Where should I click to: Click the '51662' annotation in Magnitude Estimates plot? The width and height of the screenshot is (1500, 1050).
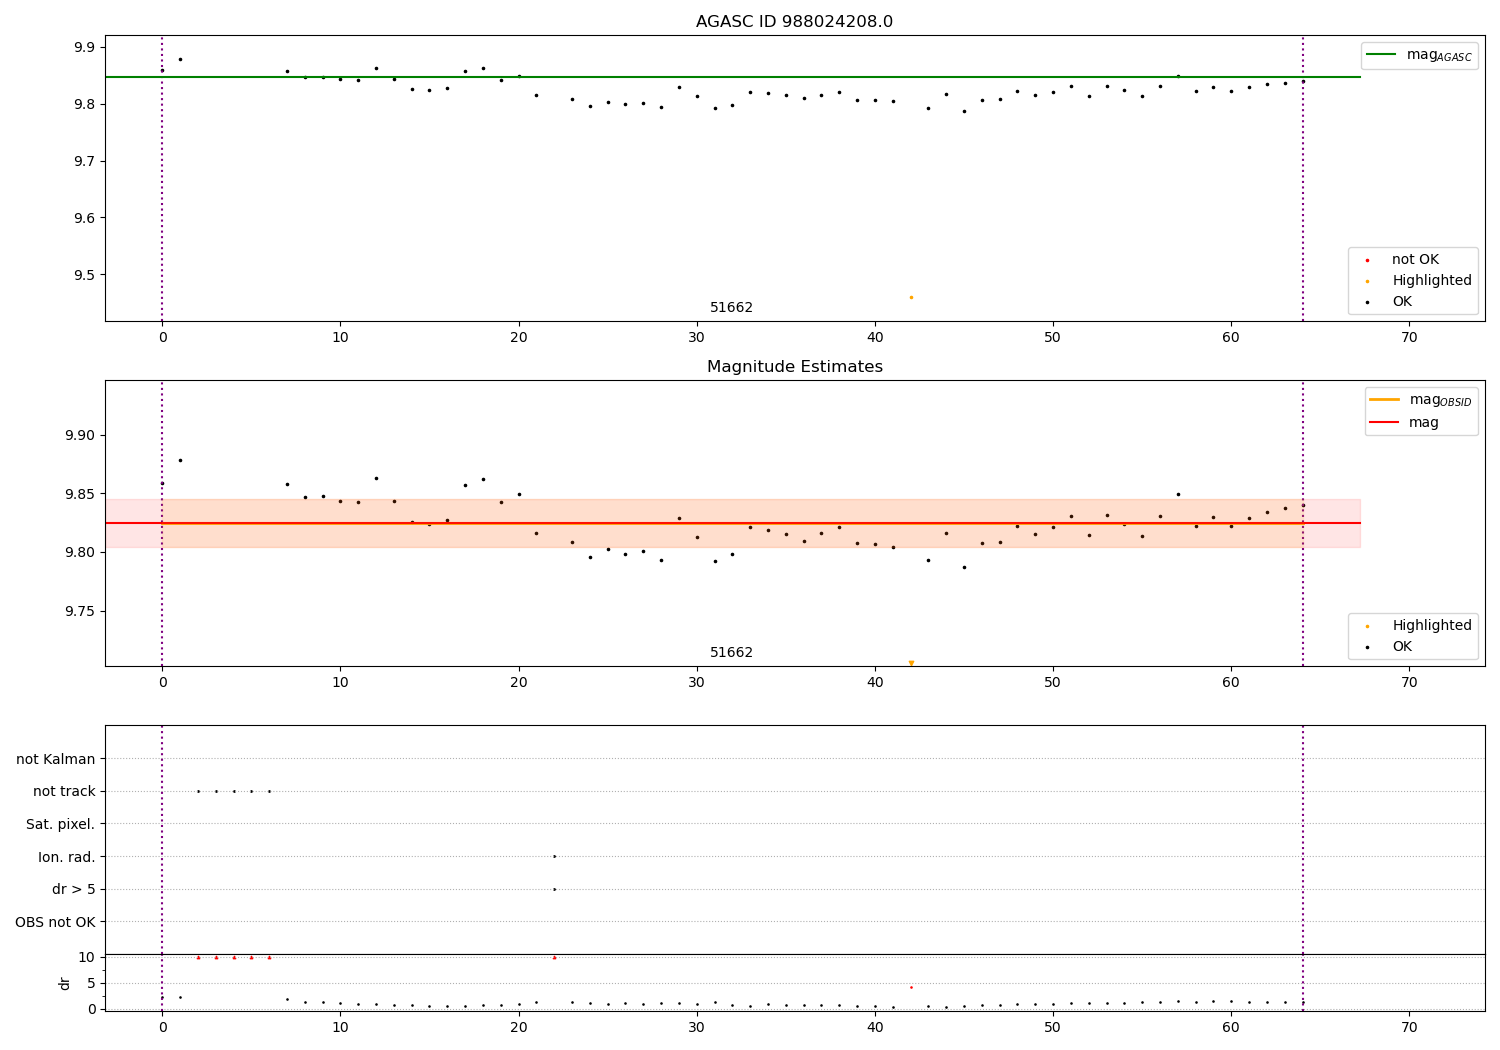point(731,653)
